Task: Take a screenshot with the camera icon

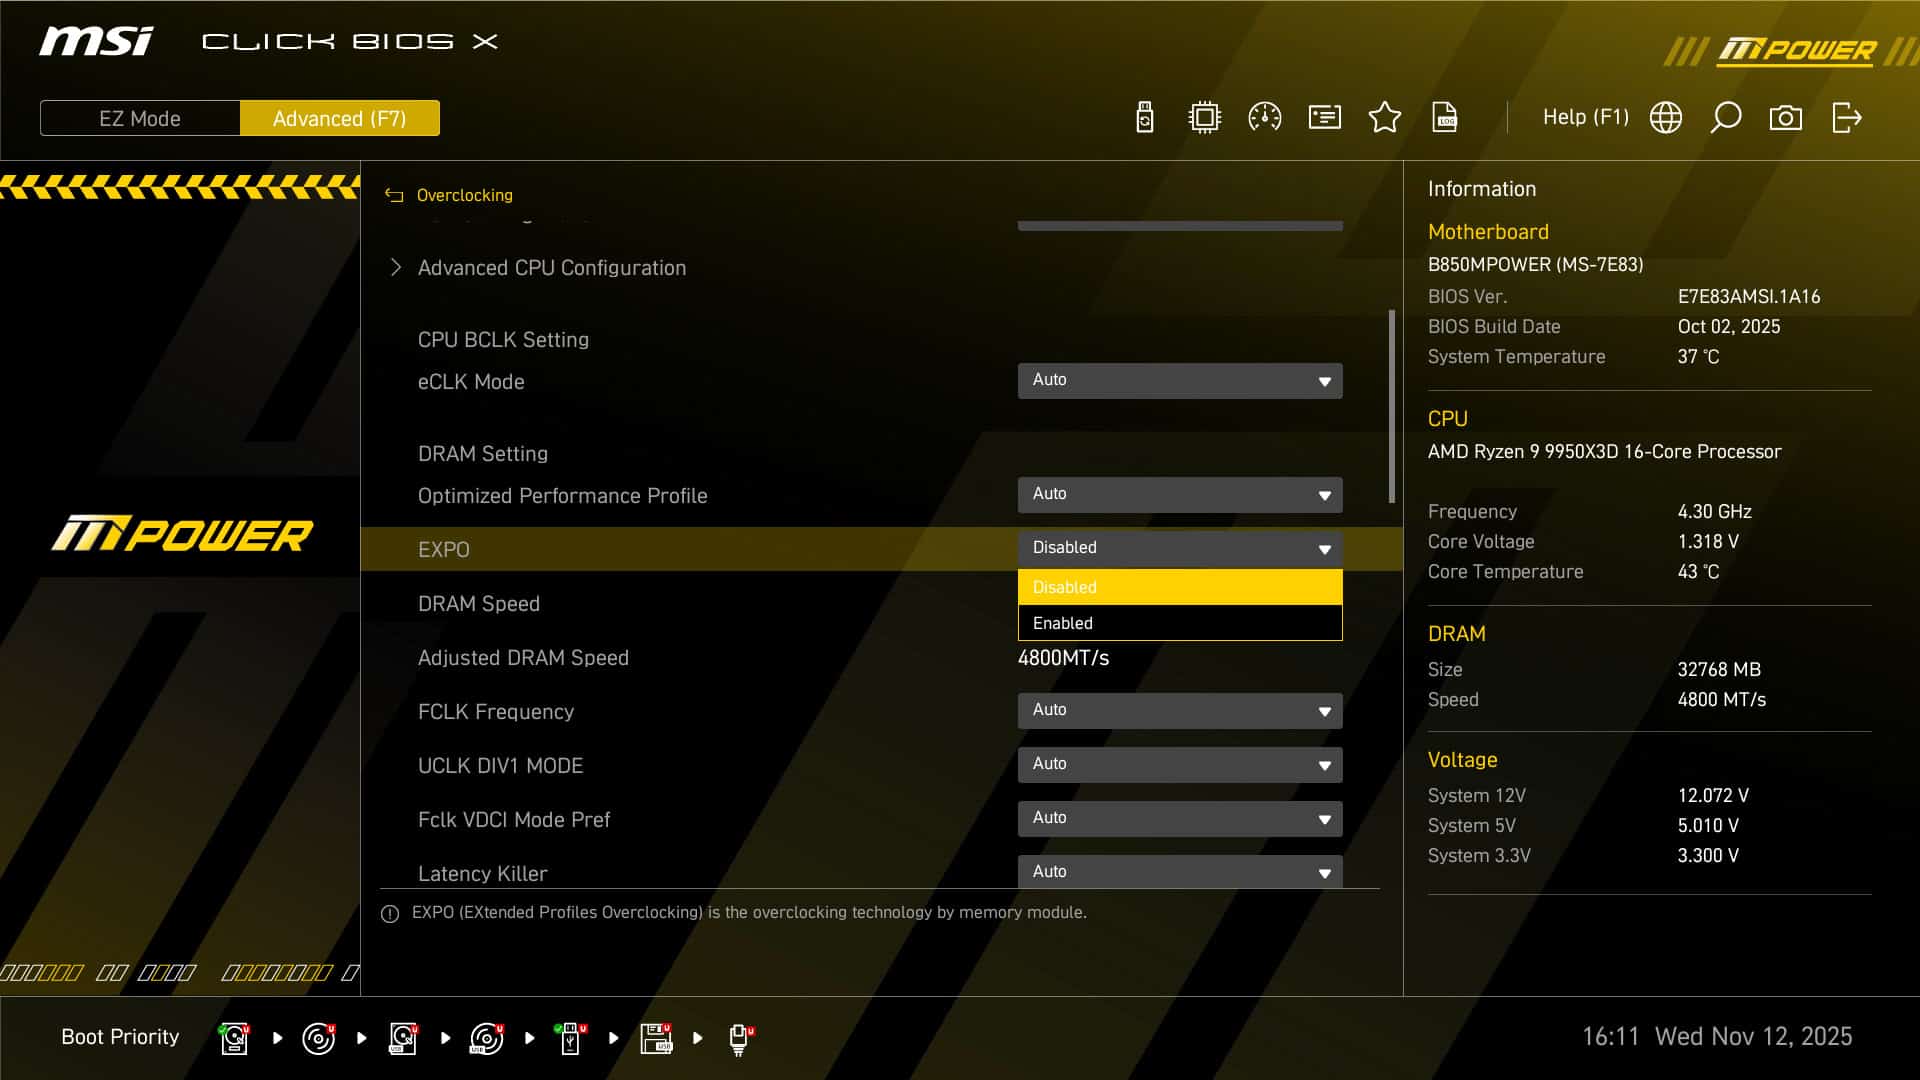Action: (1786, 118)
